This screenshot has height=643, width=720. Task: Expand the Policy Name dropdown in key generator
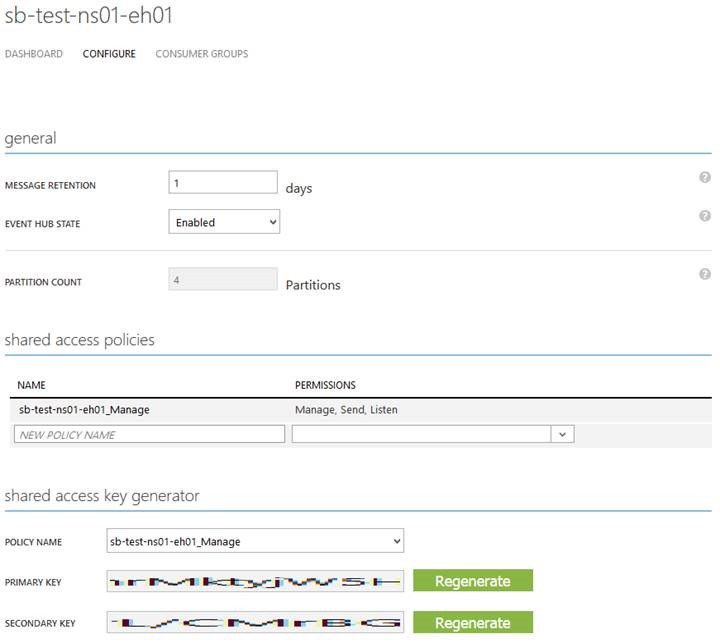[255, 542]
